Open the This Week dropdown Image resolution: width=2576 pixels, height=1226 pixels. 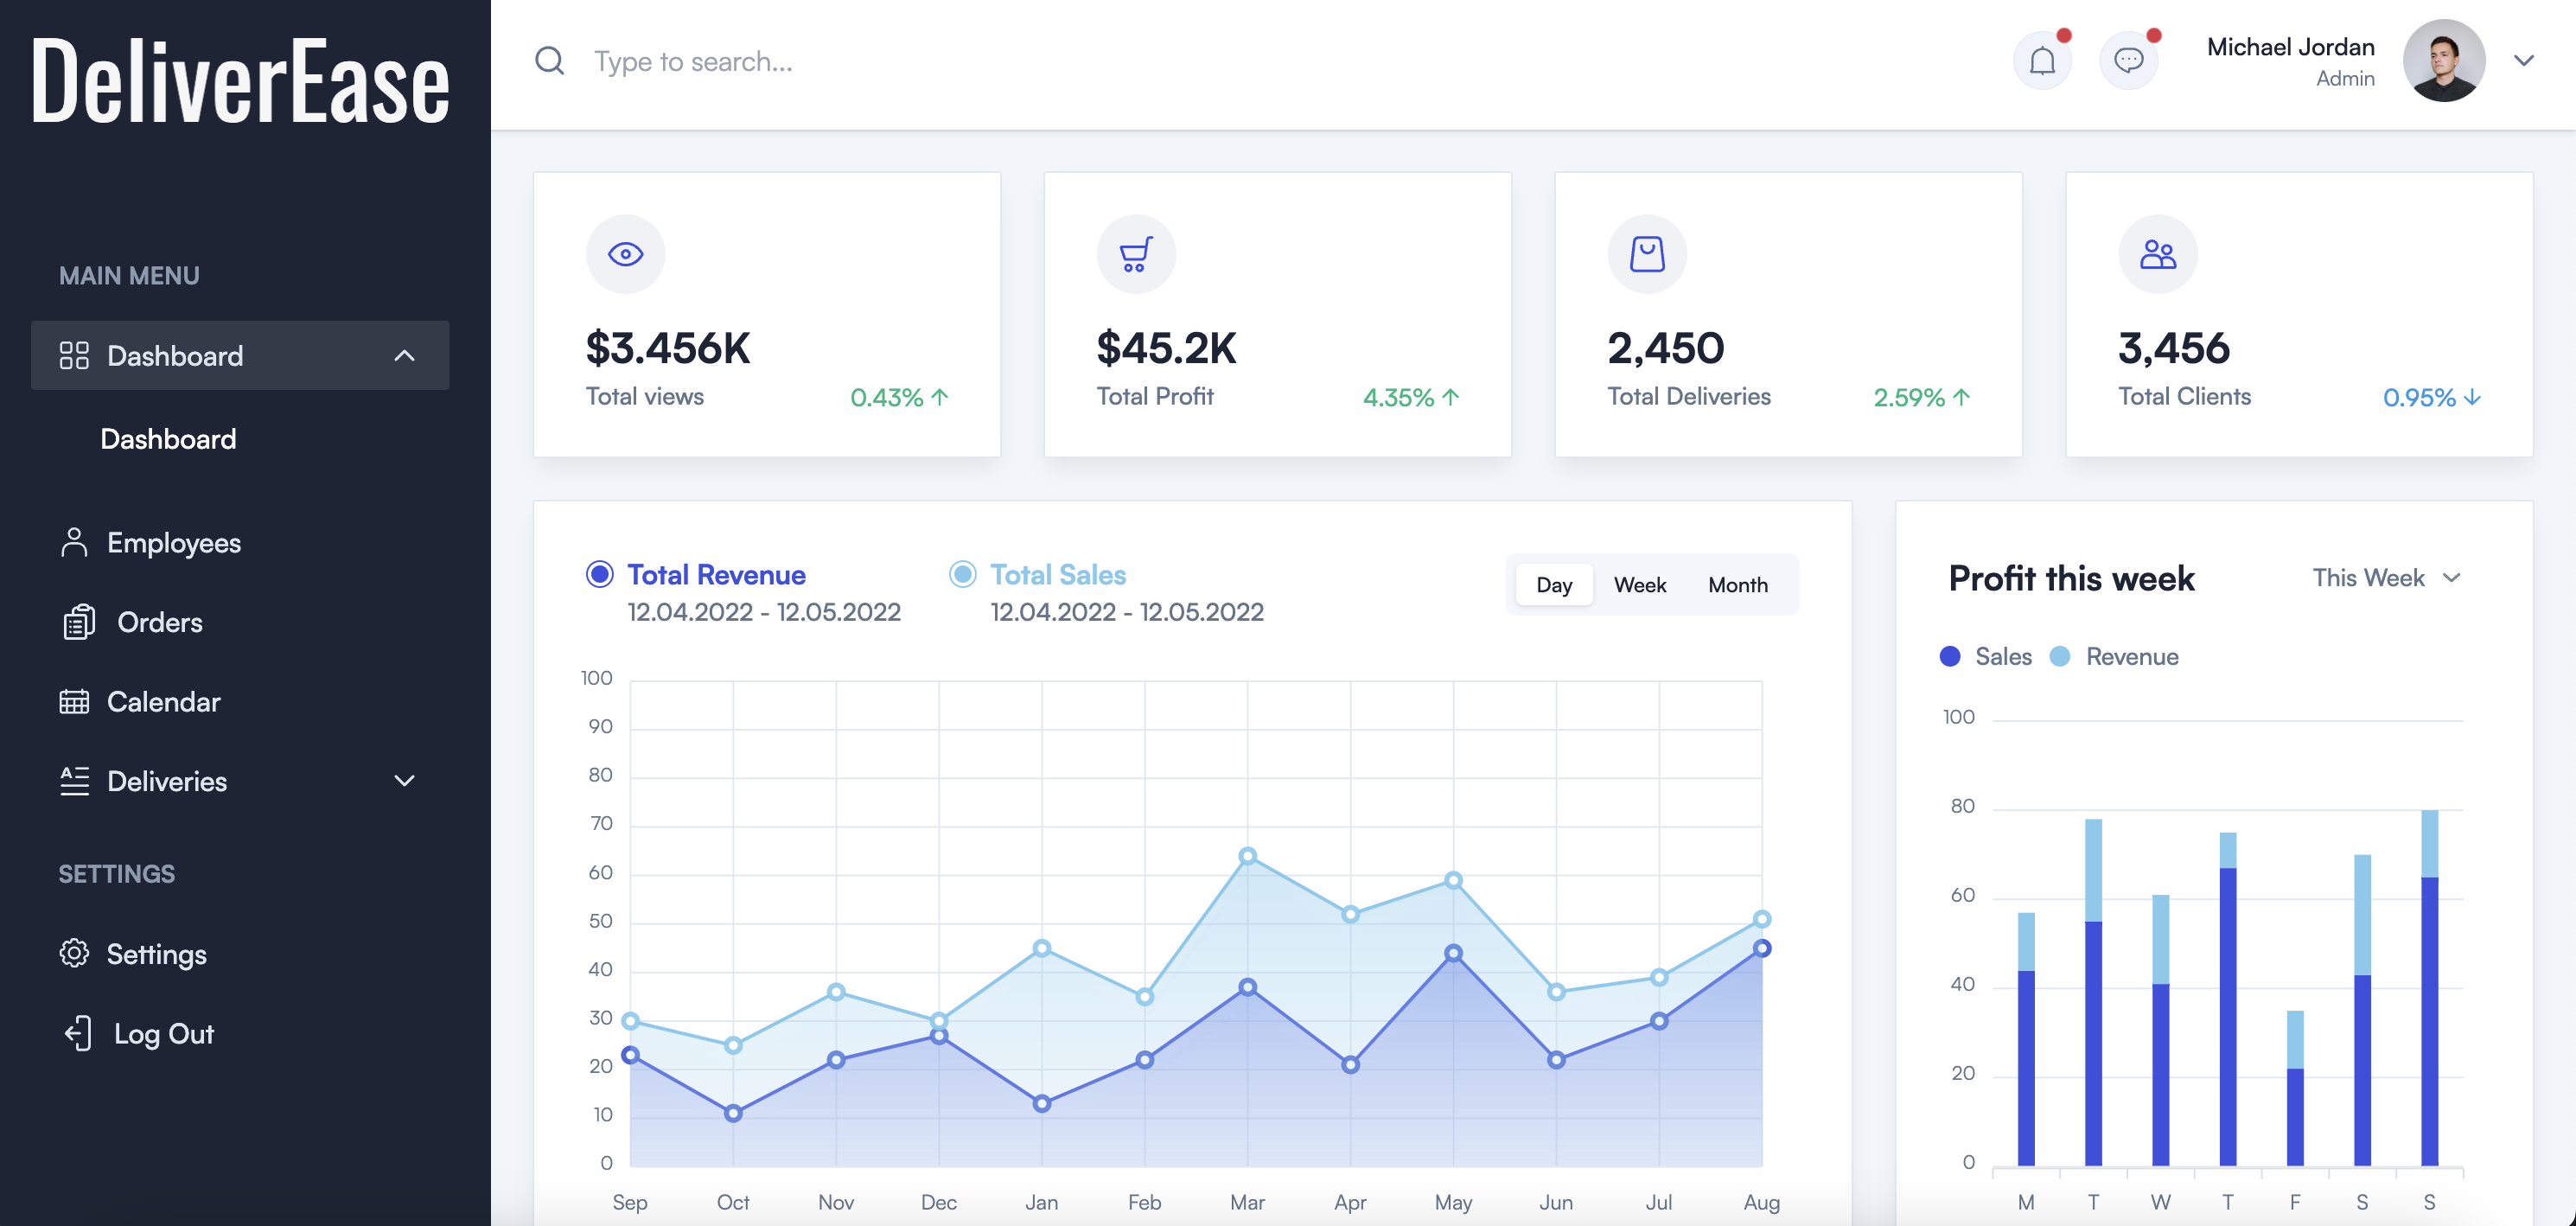coord(2385,578)
